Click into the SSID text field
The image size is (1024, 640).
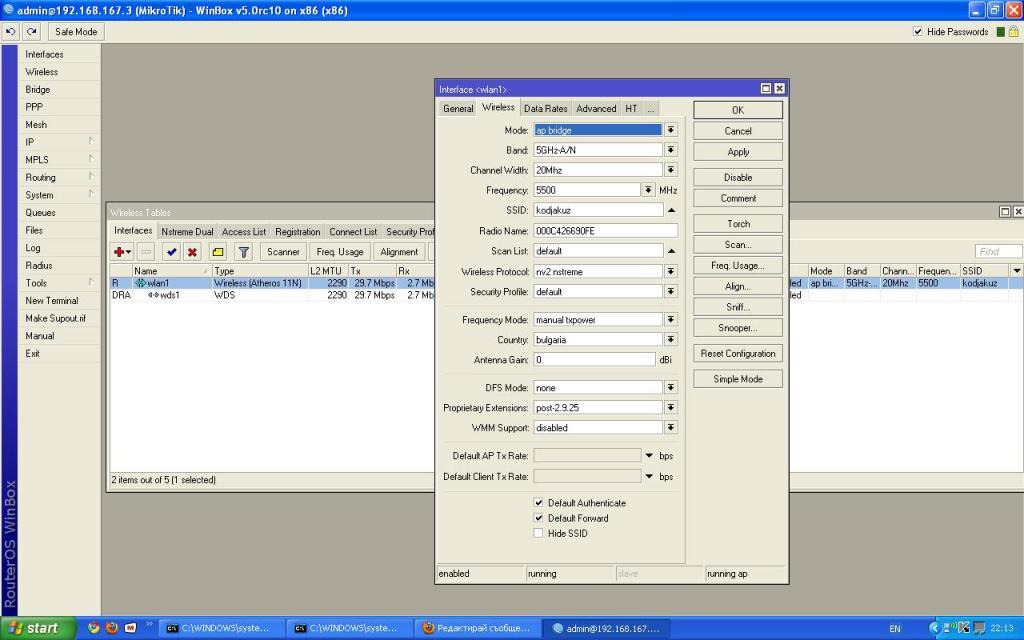(x=598, y=210)
